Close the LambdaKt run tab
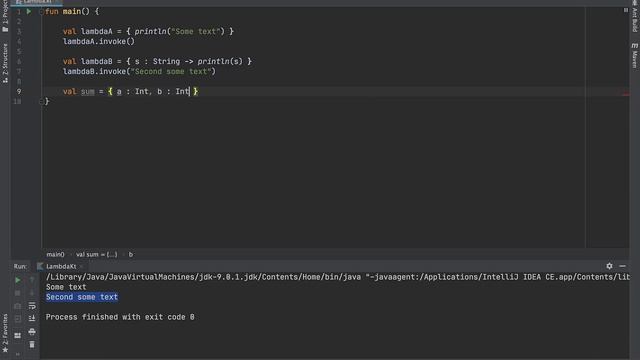 tap(81, 267)
